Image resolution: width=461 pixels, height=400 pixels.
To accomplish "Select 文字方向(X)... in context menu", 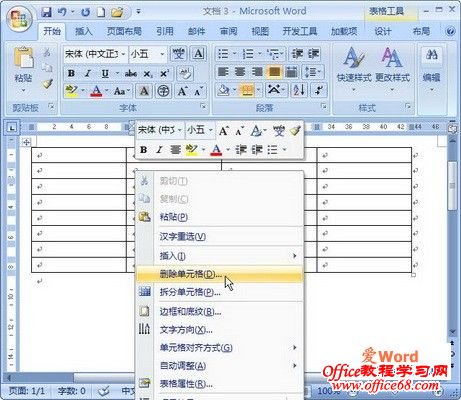I will [x=220, y=330].
